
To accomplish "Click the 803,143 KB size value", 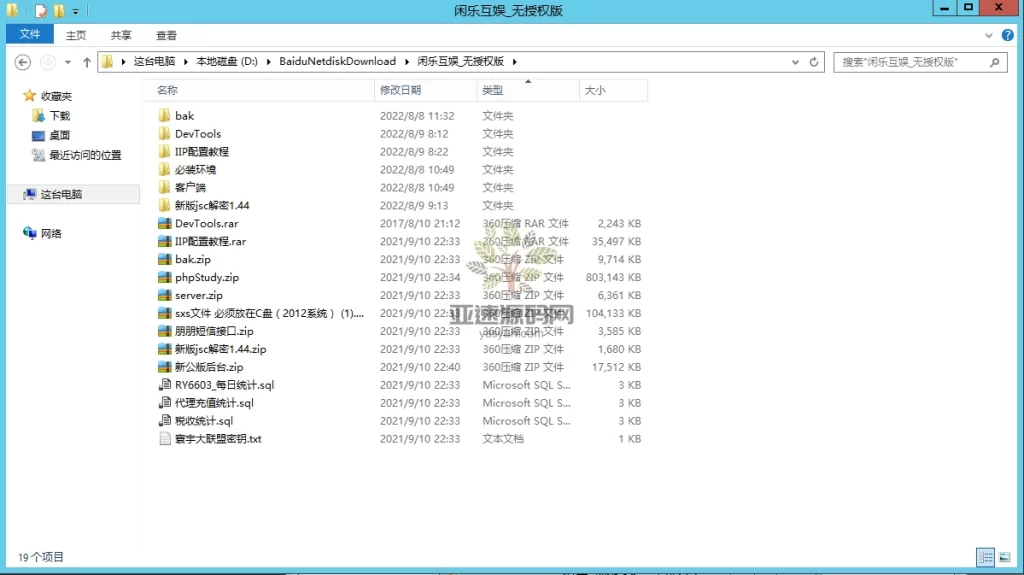I will (613, 277).
